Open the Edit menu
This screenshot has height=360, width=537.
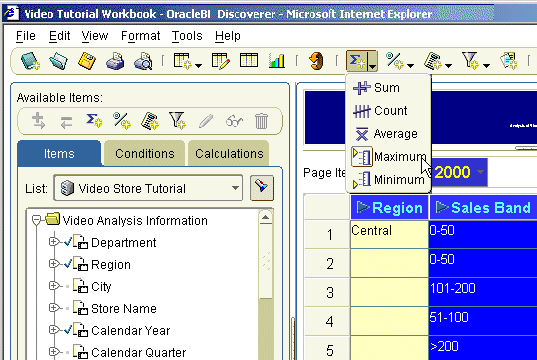tap(60, 36)
